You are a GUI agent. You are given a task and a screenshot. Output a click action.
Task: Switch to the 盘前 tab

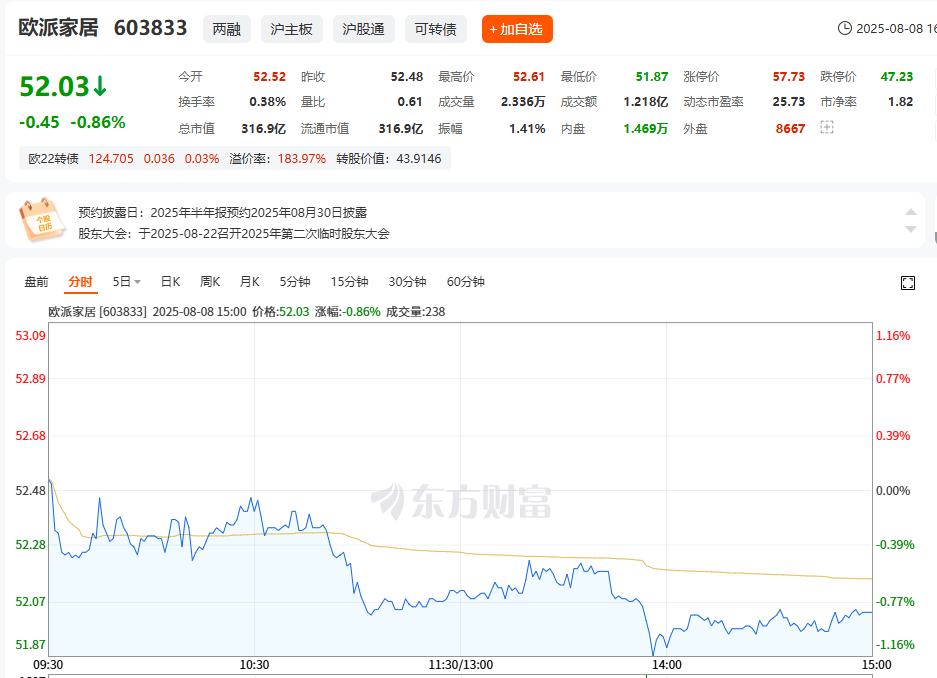(36, 282)
